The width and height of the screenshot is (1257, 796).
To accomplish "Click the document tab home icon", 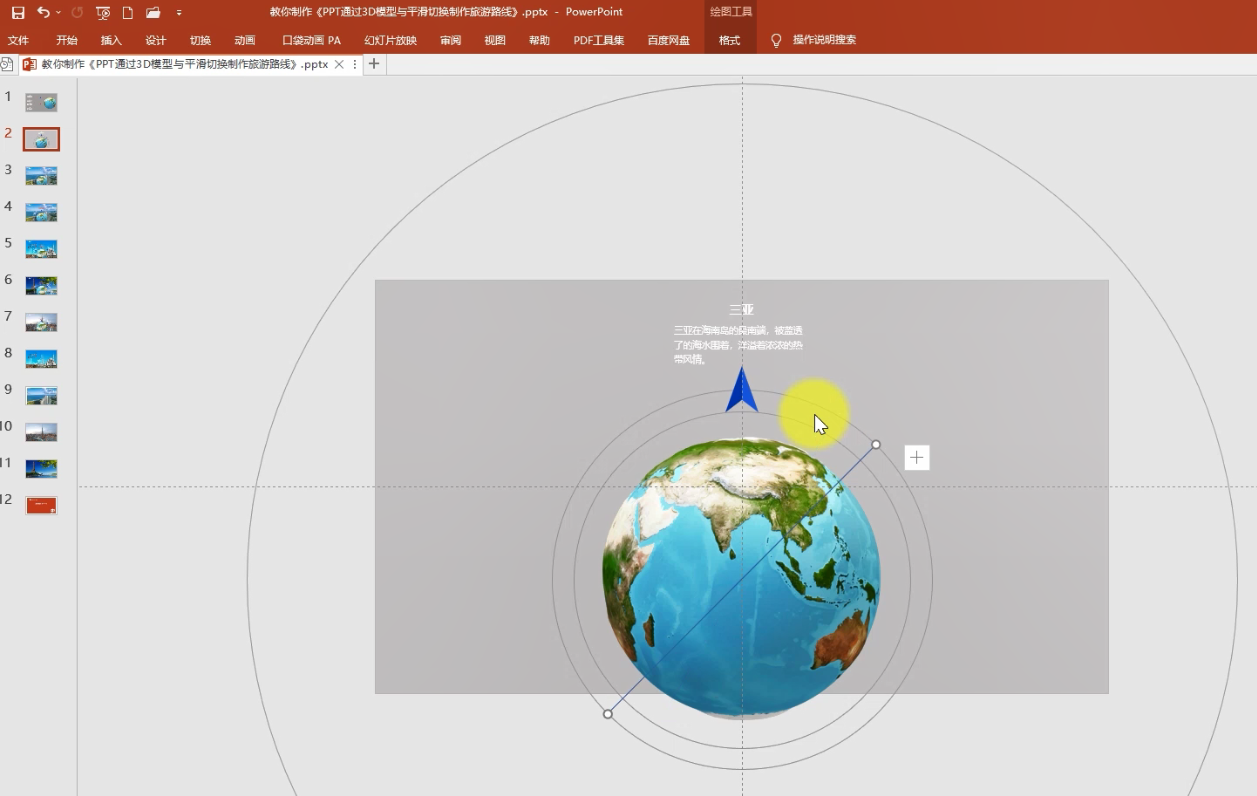I will click(x=7, y=64).
